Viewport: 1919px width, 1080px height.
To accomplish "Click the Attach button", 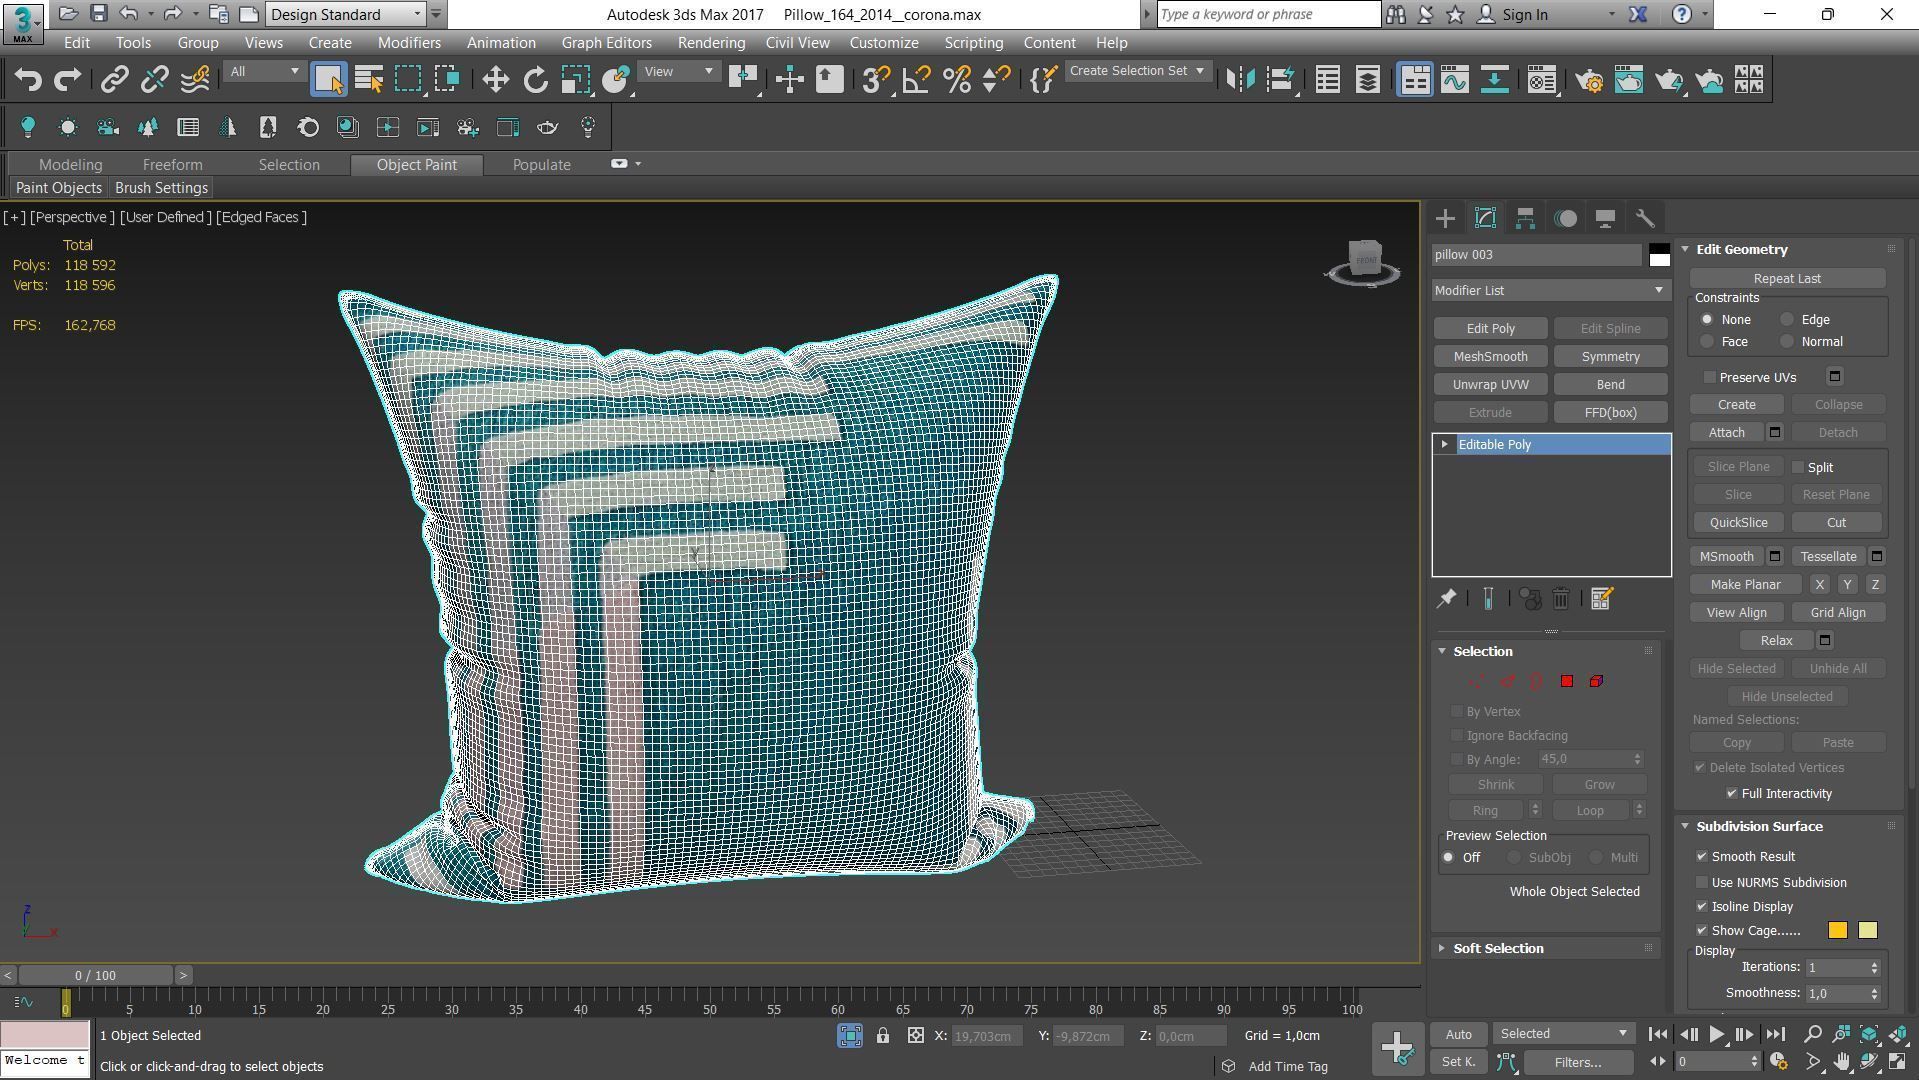I will [x=1726, y=433].
